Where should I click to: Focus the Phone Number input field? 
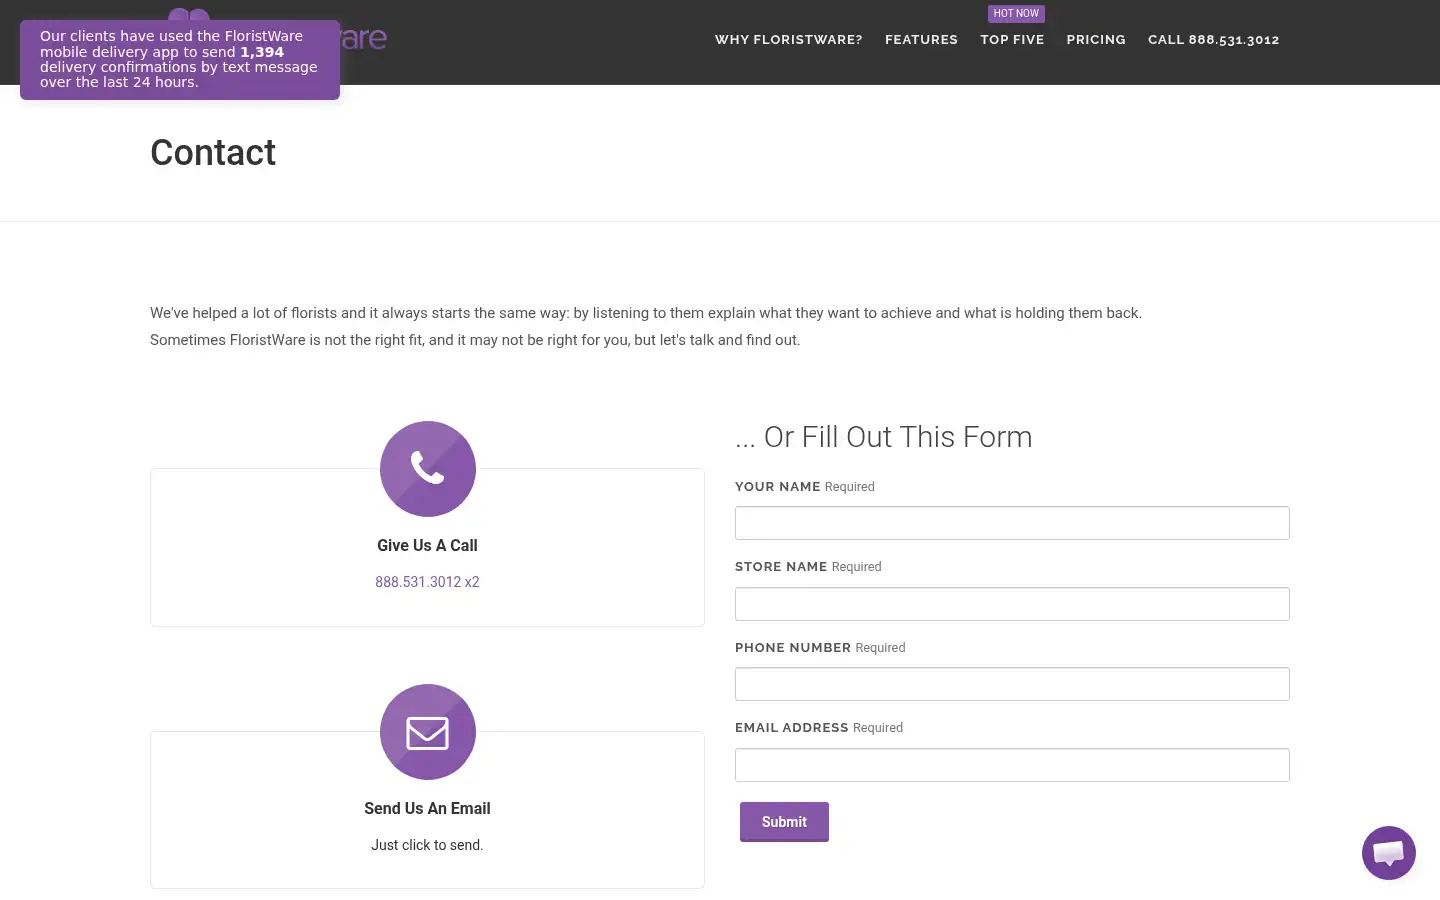[x=1012, y=684]
